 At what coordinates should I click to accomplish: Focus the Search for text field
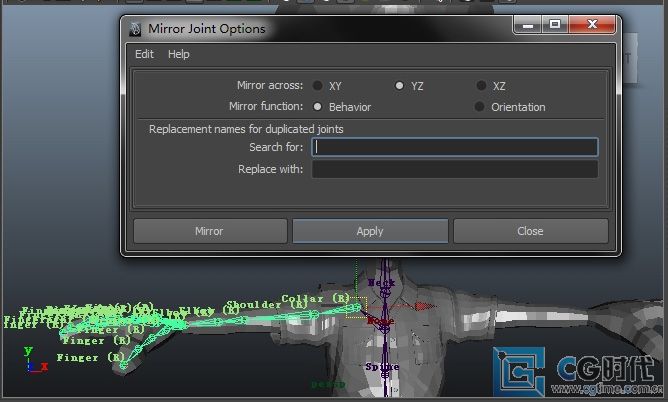455,147
